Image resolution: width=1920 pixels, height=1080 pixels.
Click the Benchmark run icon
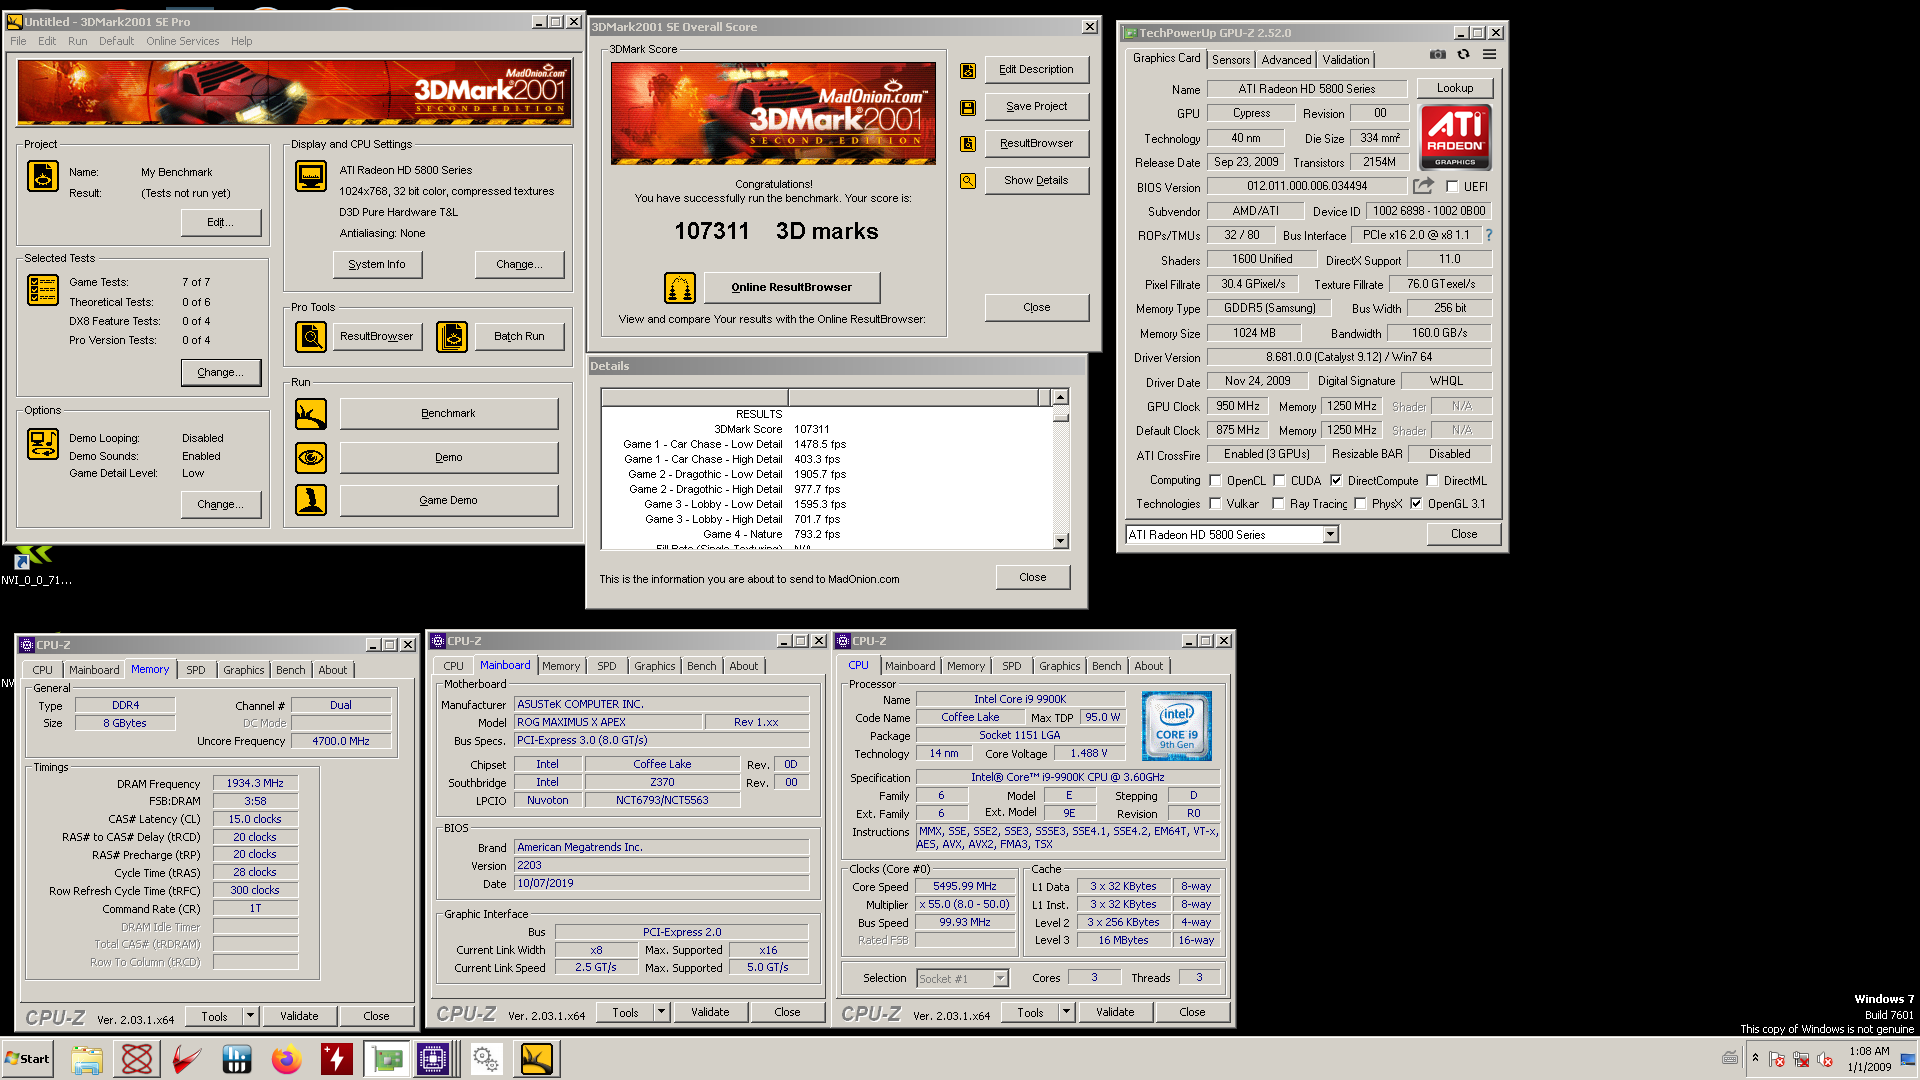(x=311, y=414)
